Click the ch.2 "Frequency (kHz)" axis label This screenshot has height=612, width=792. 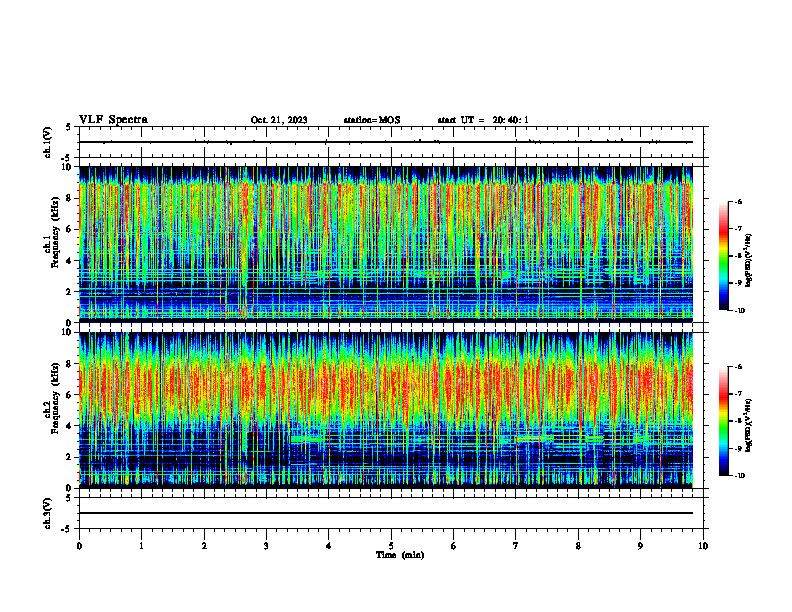(55, 398)
